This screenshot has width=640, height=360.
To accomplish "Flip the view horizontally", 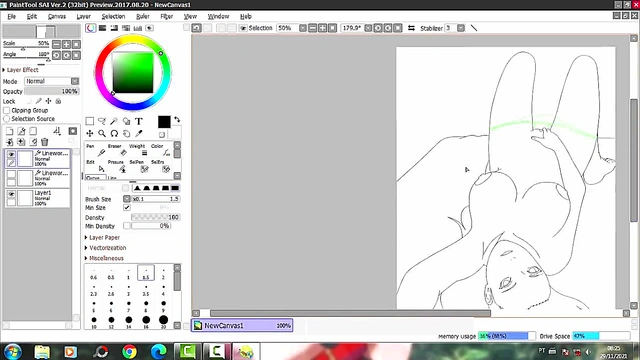I will tap(411, 28).
